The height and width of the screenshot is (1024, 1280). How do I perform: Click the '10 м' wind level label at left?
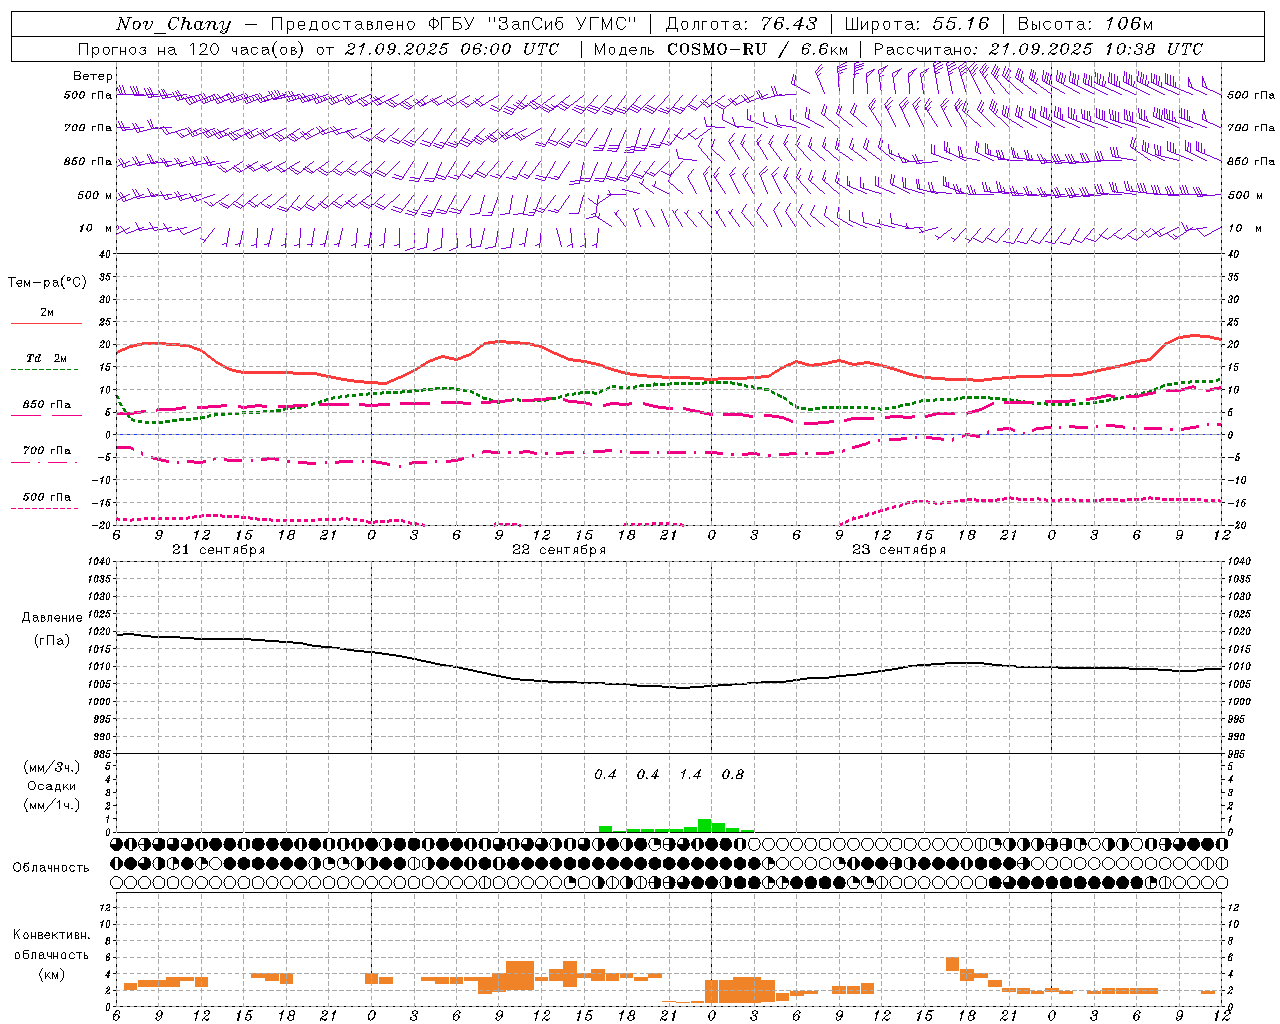pos(96,228)
